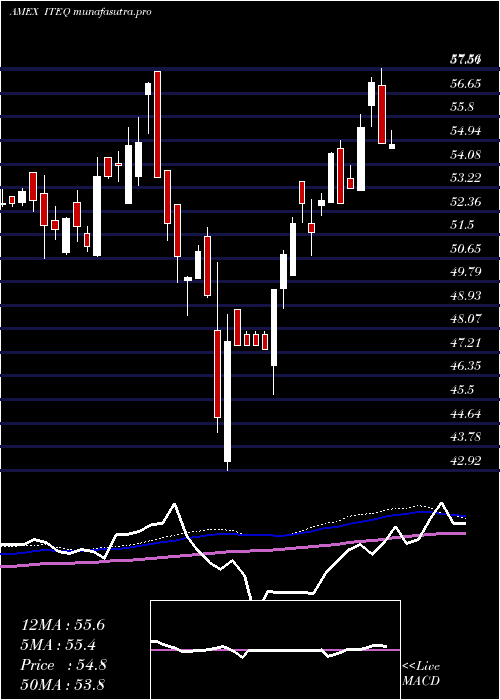The width and height of the screenshot is (500, 700).
Task: Select the 53.22 price level label
Action: point(466,178)
